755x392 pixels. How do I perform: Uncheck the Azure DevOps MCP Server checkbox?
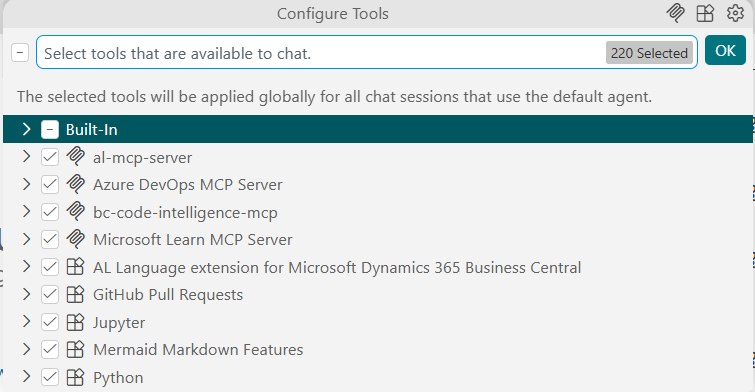pos(50,184)
